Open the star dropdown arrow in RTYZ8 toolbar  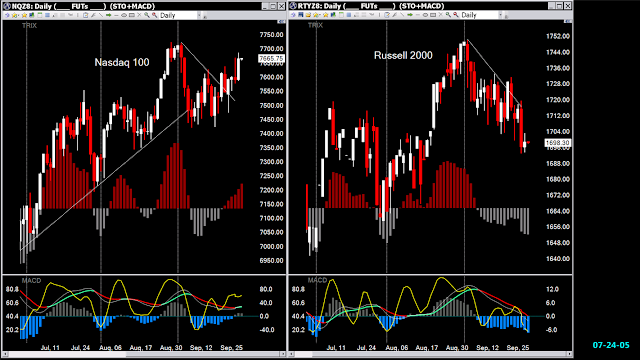(320, 15)
